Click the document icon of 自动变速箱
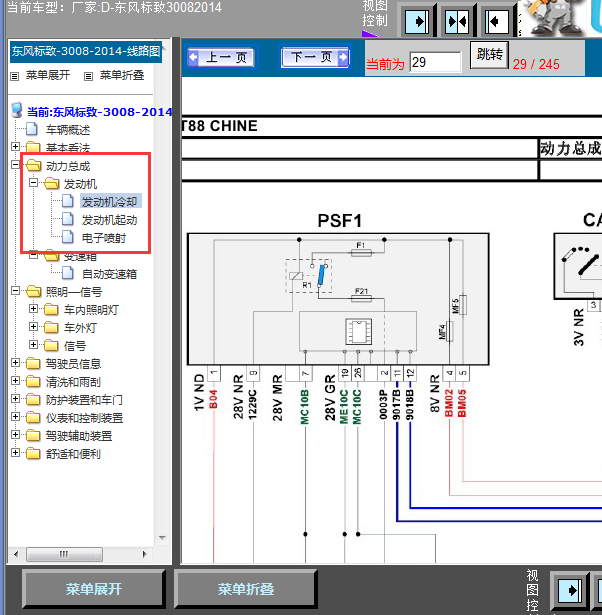Image resolution: width=602 pixels, height=615 pixels. 67,273
